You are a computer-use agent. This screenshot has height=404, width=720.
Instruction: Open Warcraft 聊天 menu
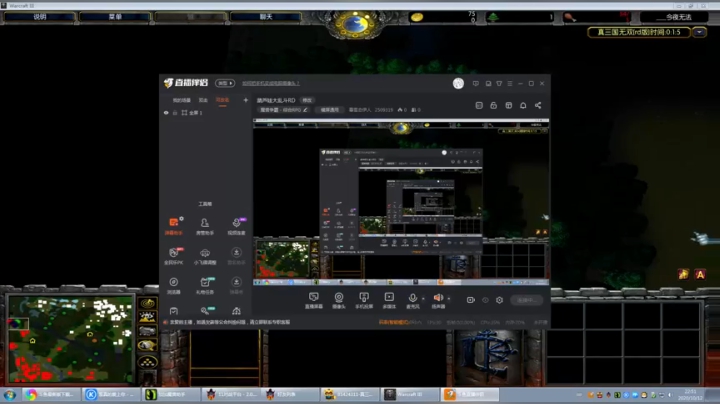pyautogui.click(x=266, y=17)
